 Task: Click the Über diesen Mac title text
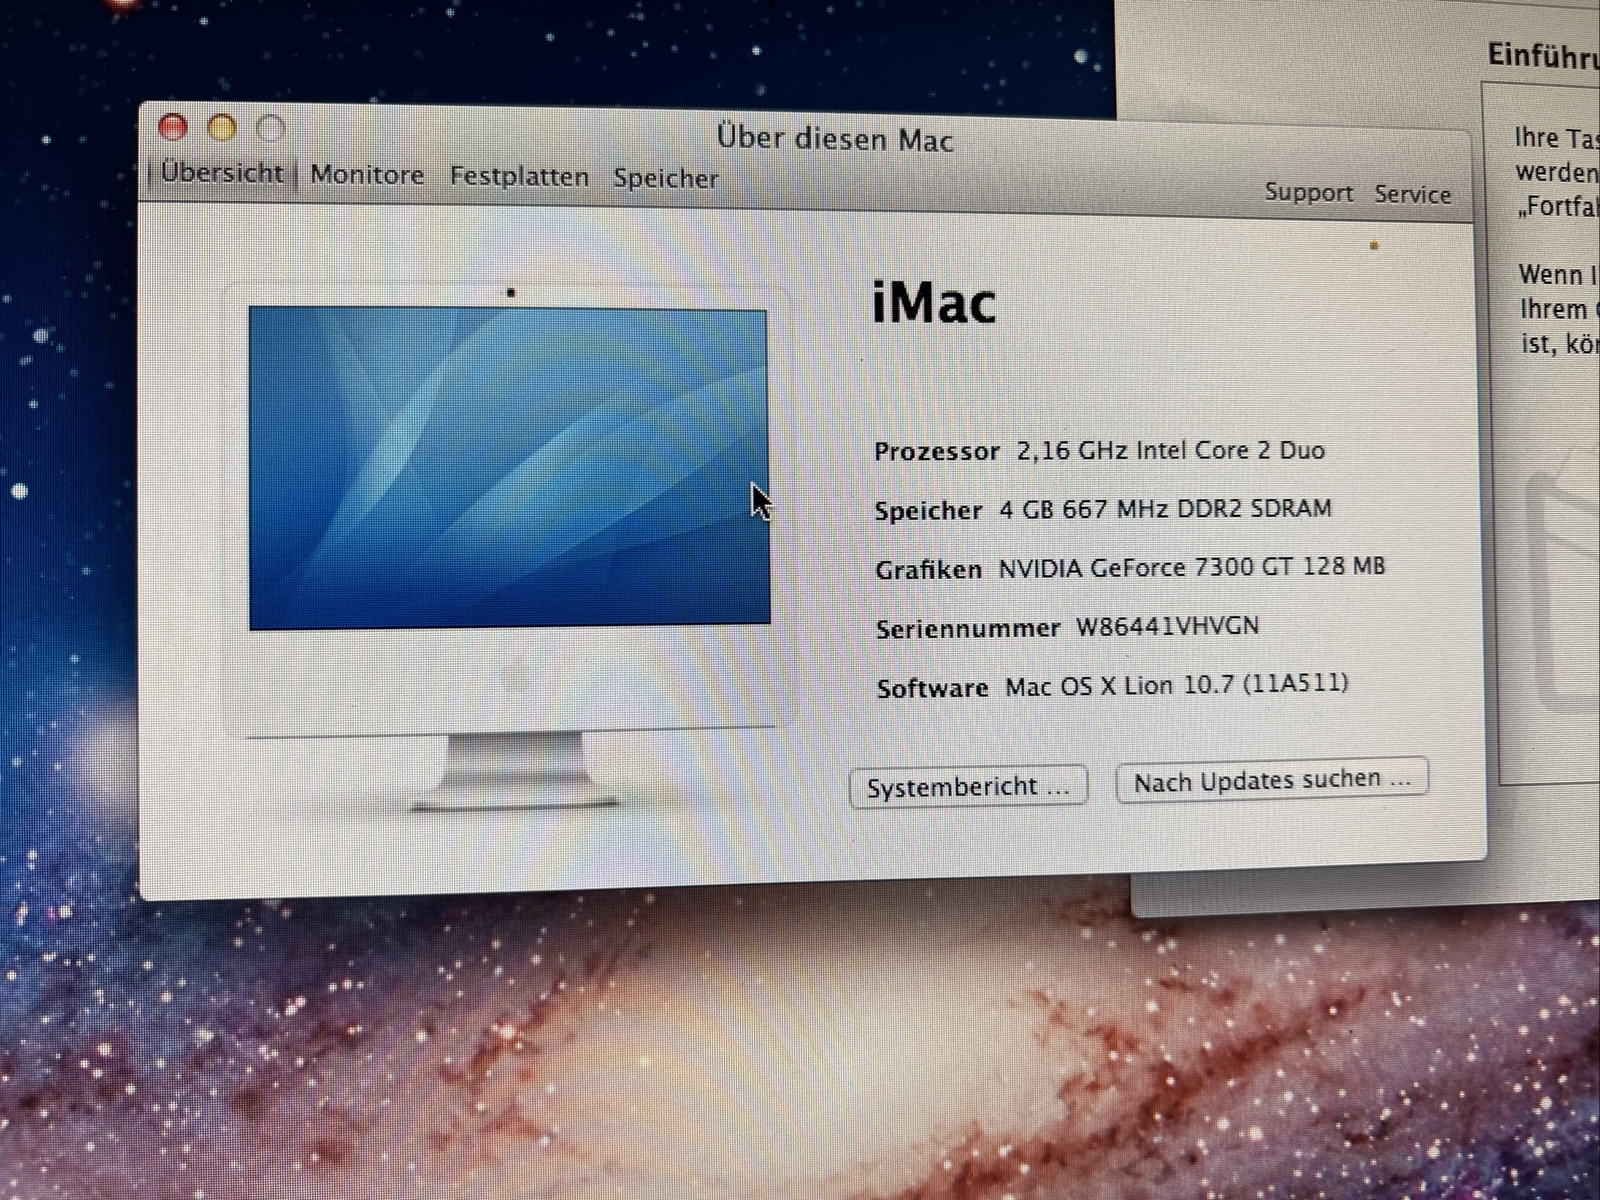[x=835, y=138]
